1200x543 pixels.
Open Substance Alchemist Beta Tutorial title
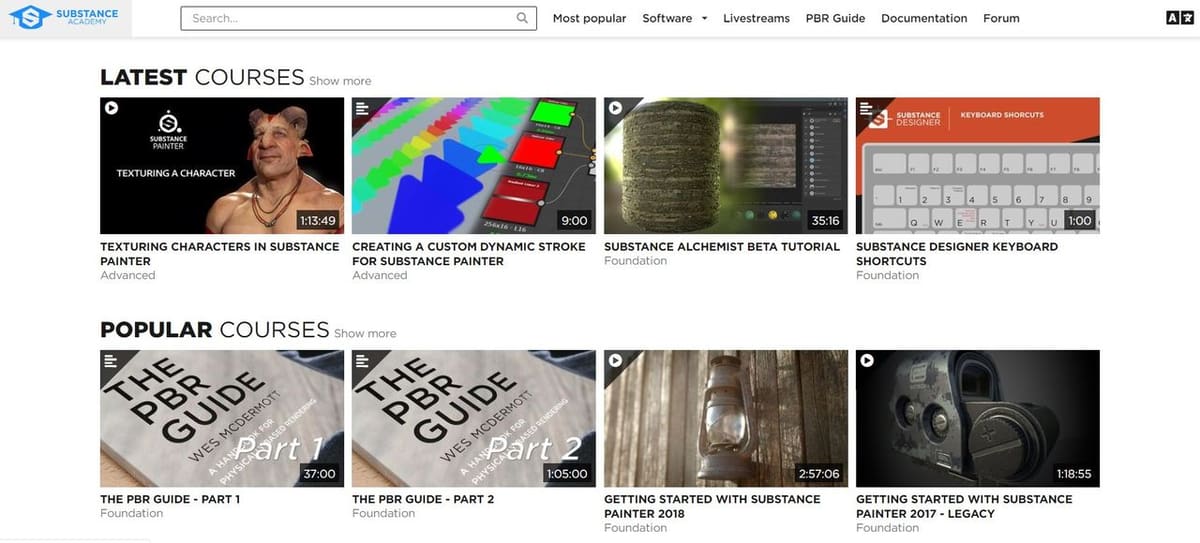point(722,246)
